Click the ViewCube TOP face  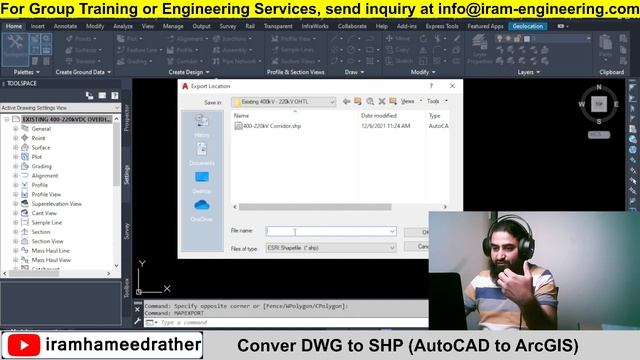pyautogui.click(x=599, y=104)
